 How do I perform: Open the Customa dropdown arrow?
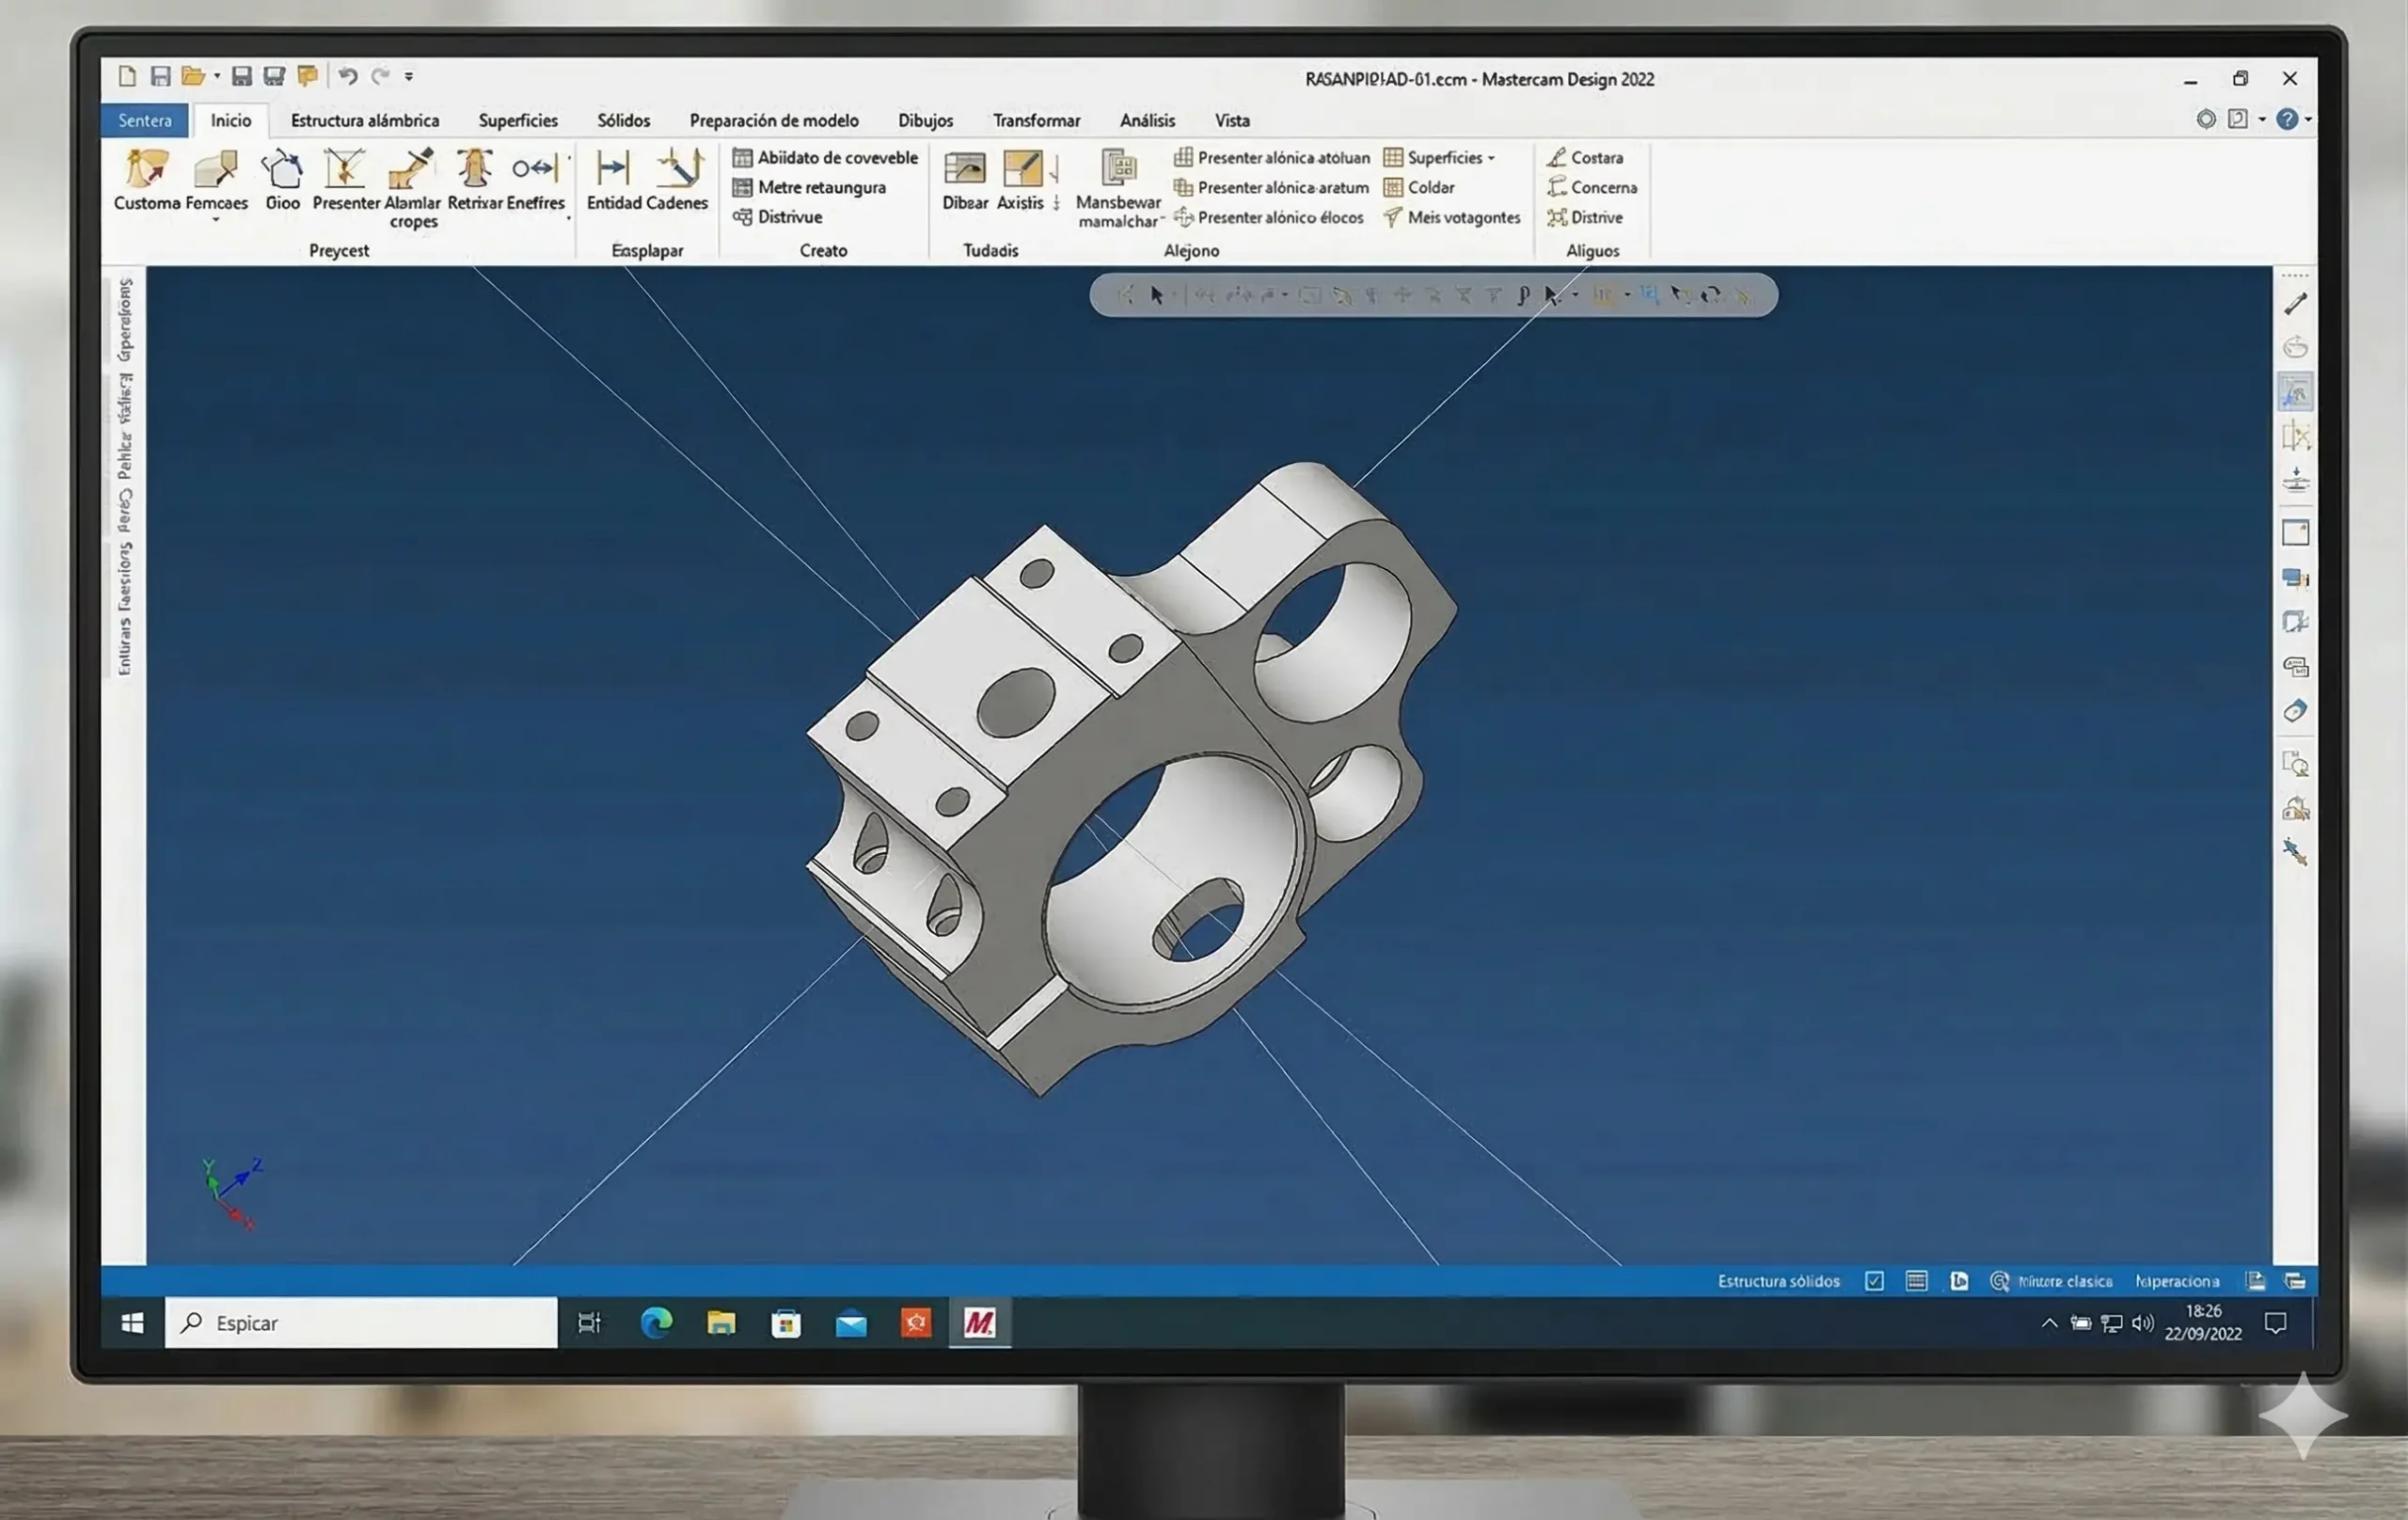217,218
